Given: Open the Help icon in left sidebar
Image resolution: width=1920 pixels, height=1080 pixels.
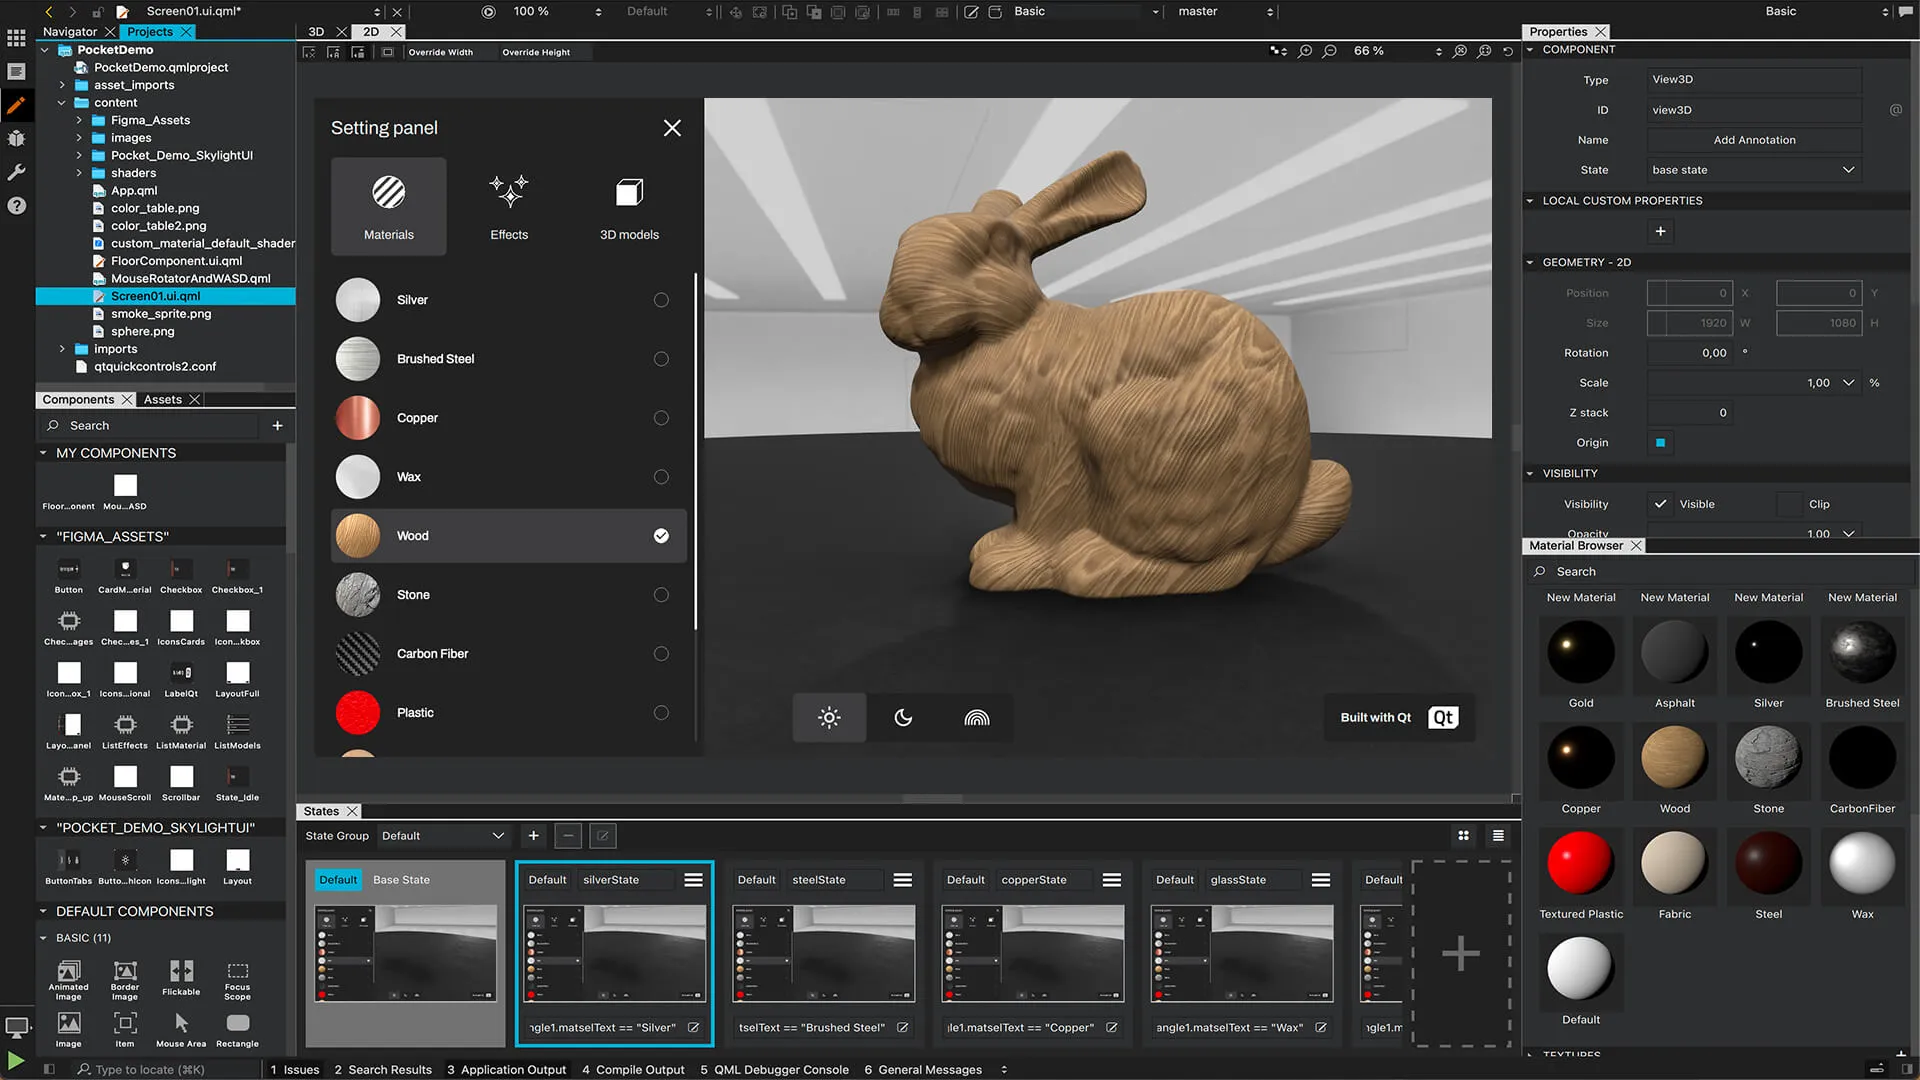Looking at the screenshot, I should click(16, 206).
